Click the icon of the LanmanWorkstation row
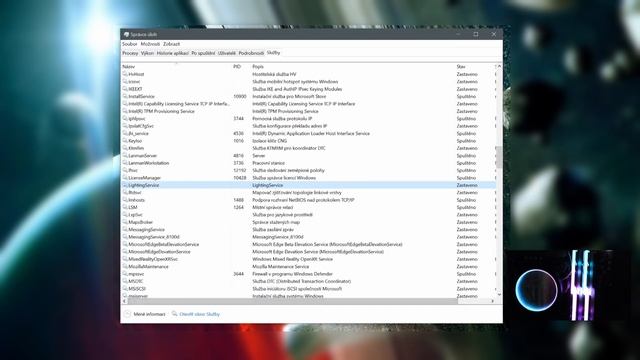This screenshot has height=360, width=640. [x=125, y=163]
